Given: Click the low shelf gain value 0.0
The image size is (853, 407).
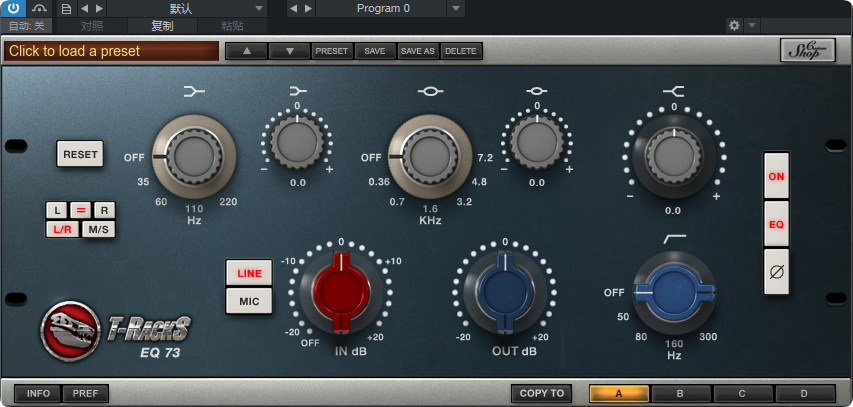Looking at the screenshot, I should (x=298, y=183).
